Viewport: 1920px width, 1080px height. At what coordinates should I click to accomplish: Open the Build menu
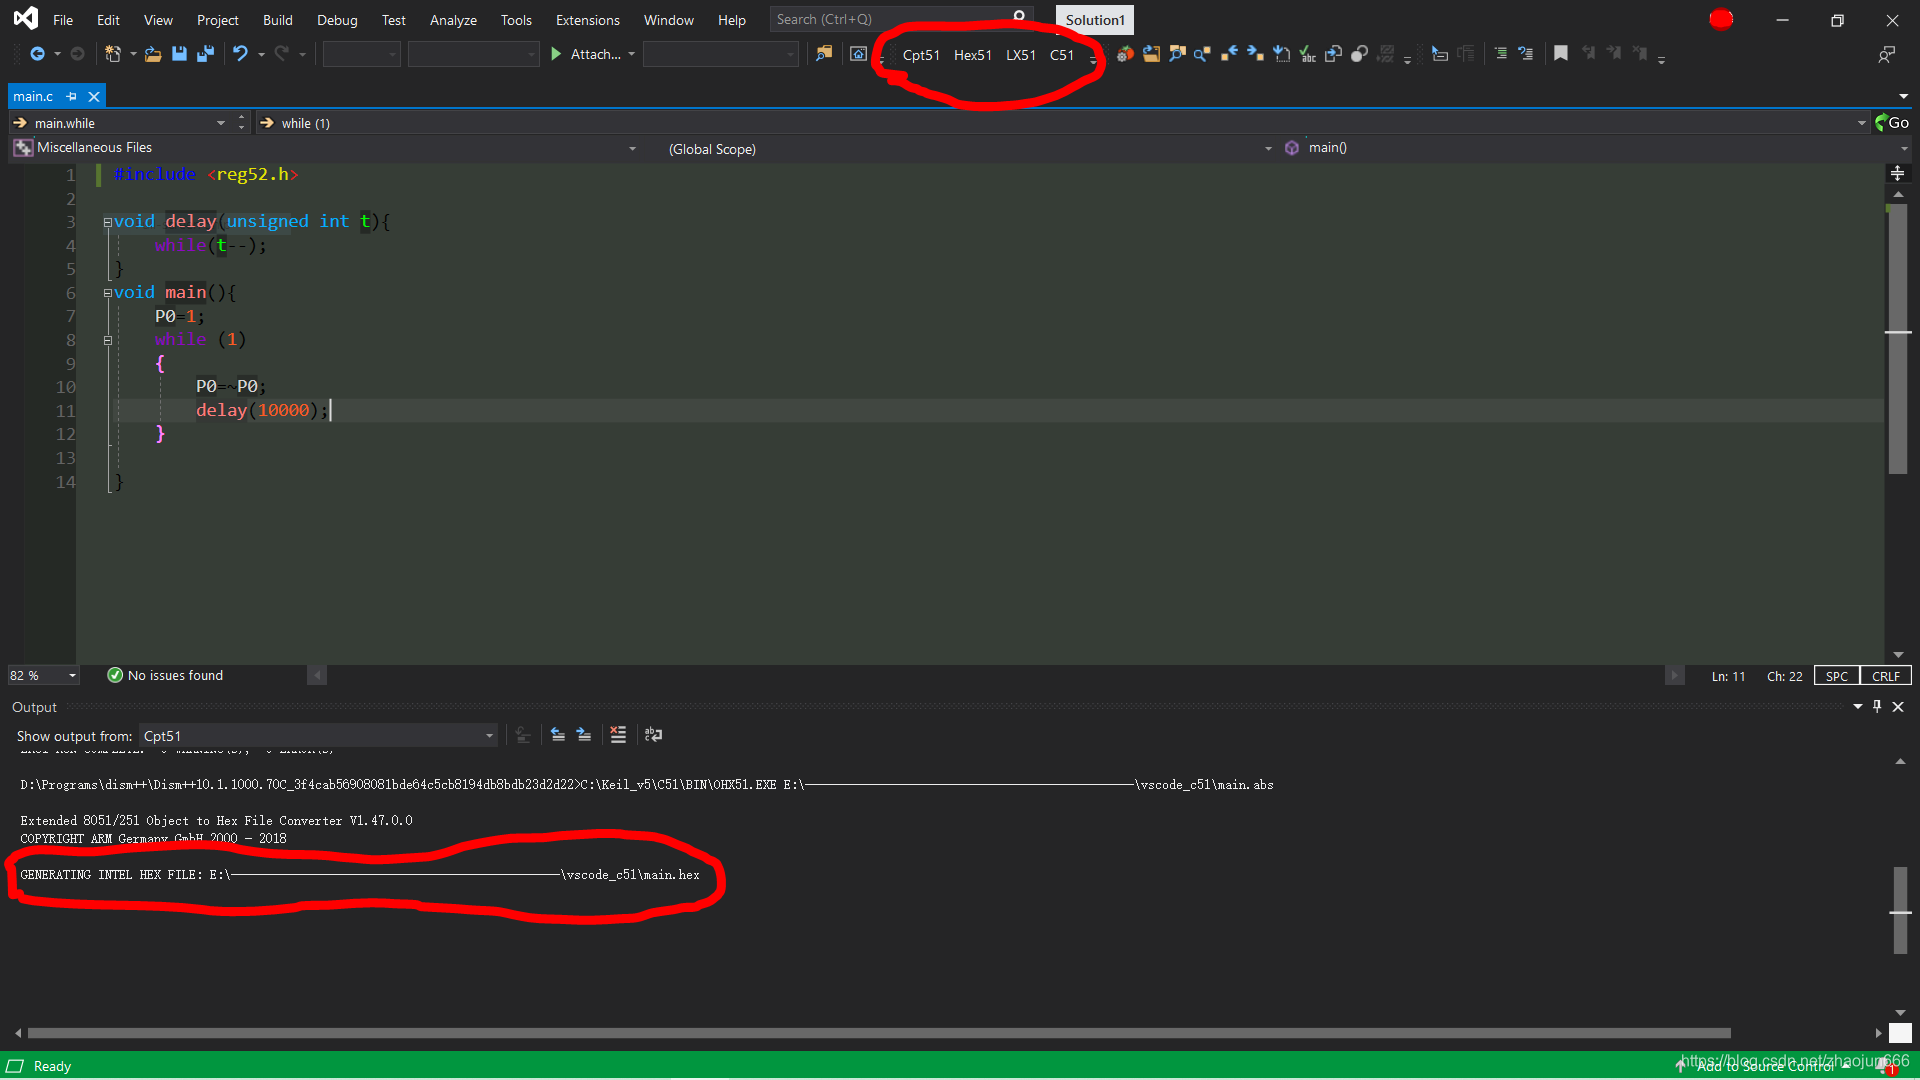[x=277, y=18]
